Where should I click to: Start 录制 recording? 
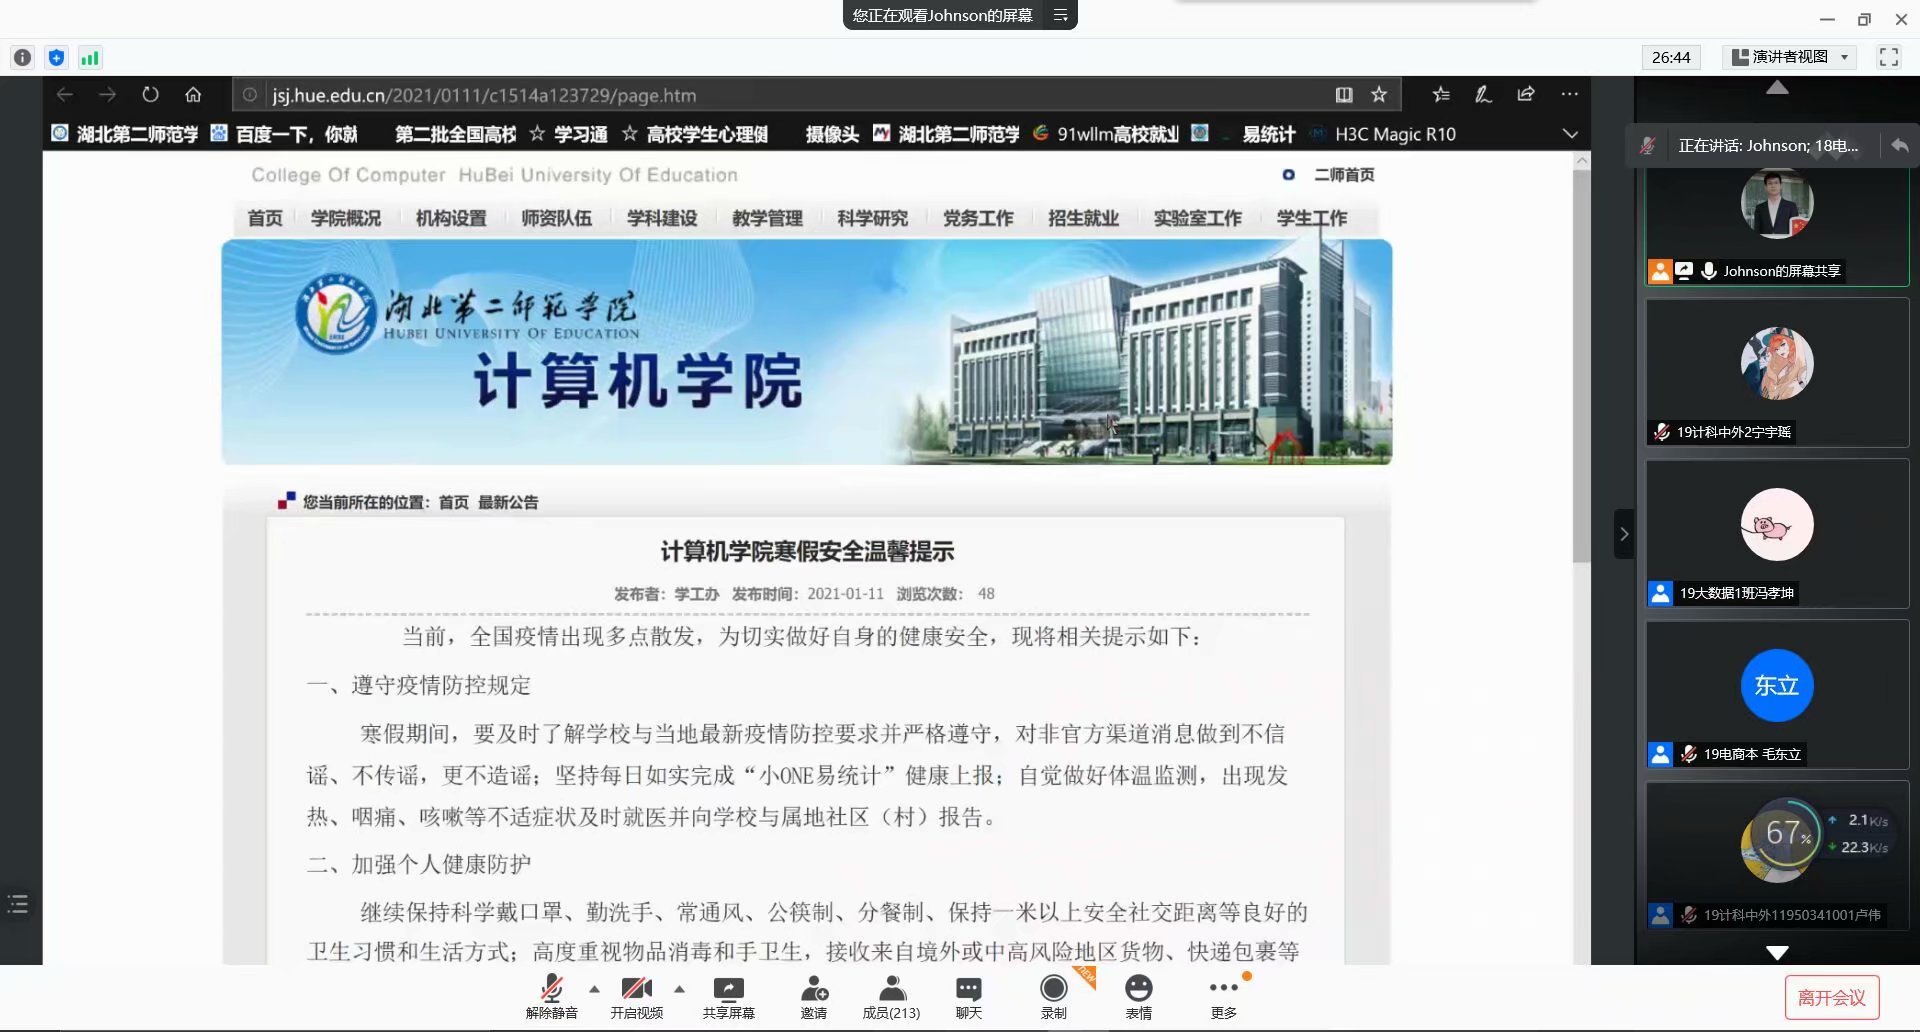click(x=1053, y=996)
